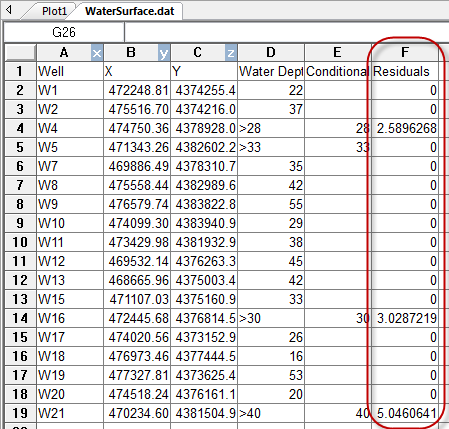Click cell with X value 476973.46
Viewport: 449px width, 429px height.
137,356
